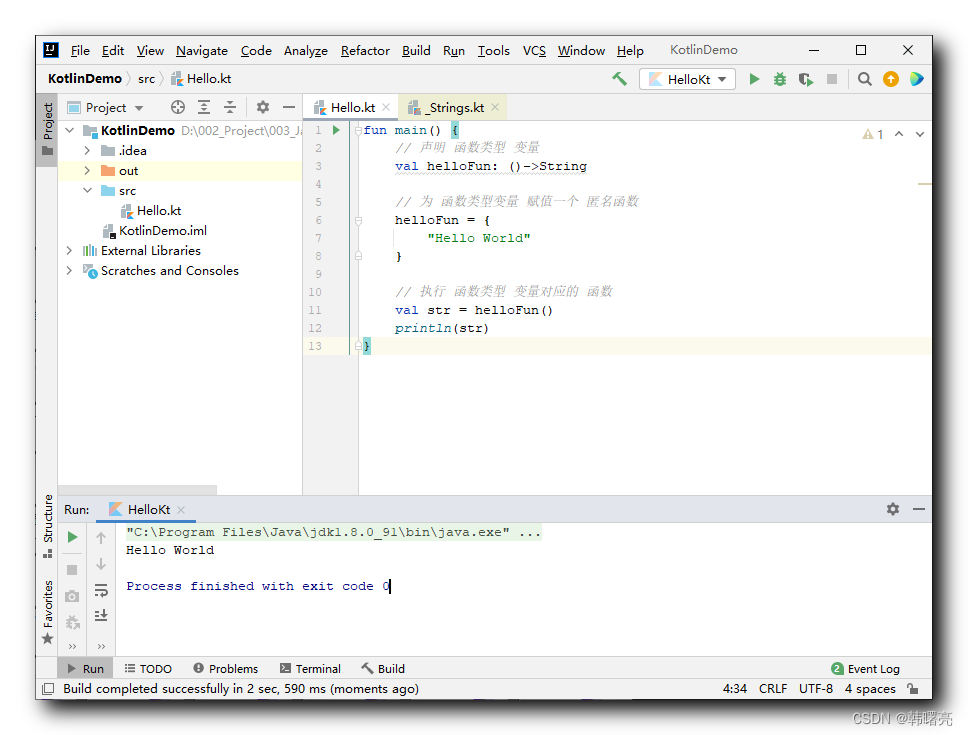Close the Hello.kt editor tab
This screenshot has width=968, height=735.
click(x=386, y=107)
